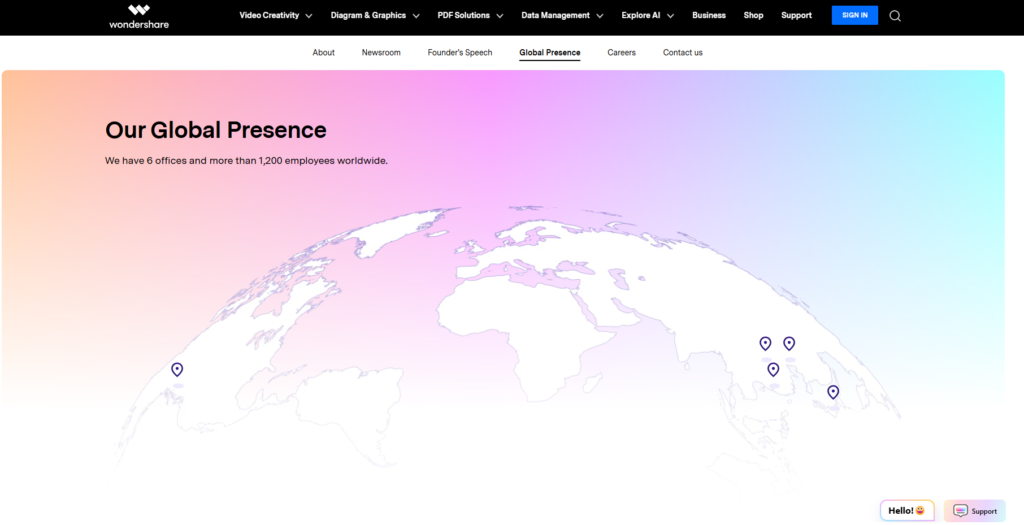Click the Wondershare logo
1024x525 pixels.
139,16
